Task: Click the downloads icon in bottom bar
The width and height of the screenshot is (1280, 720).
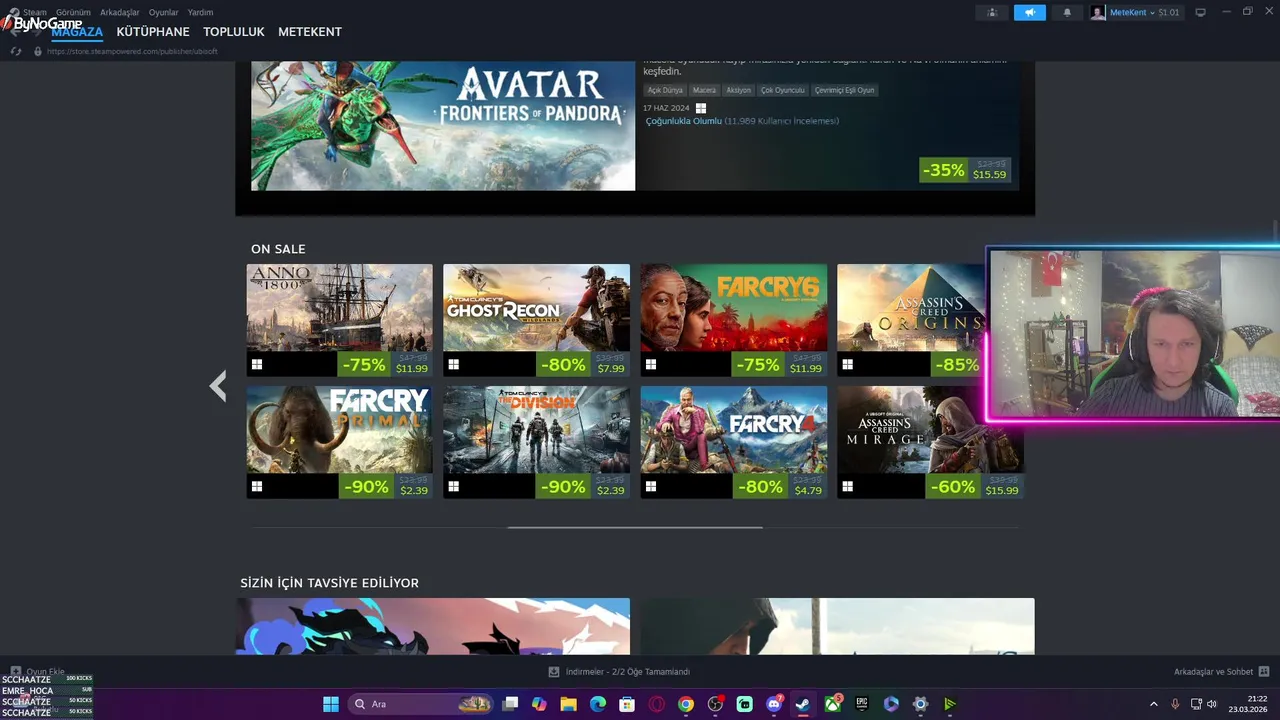Action: tap(554, 672)
